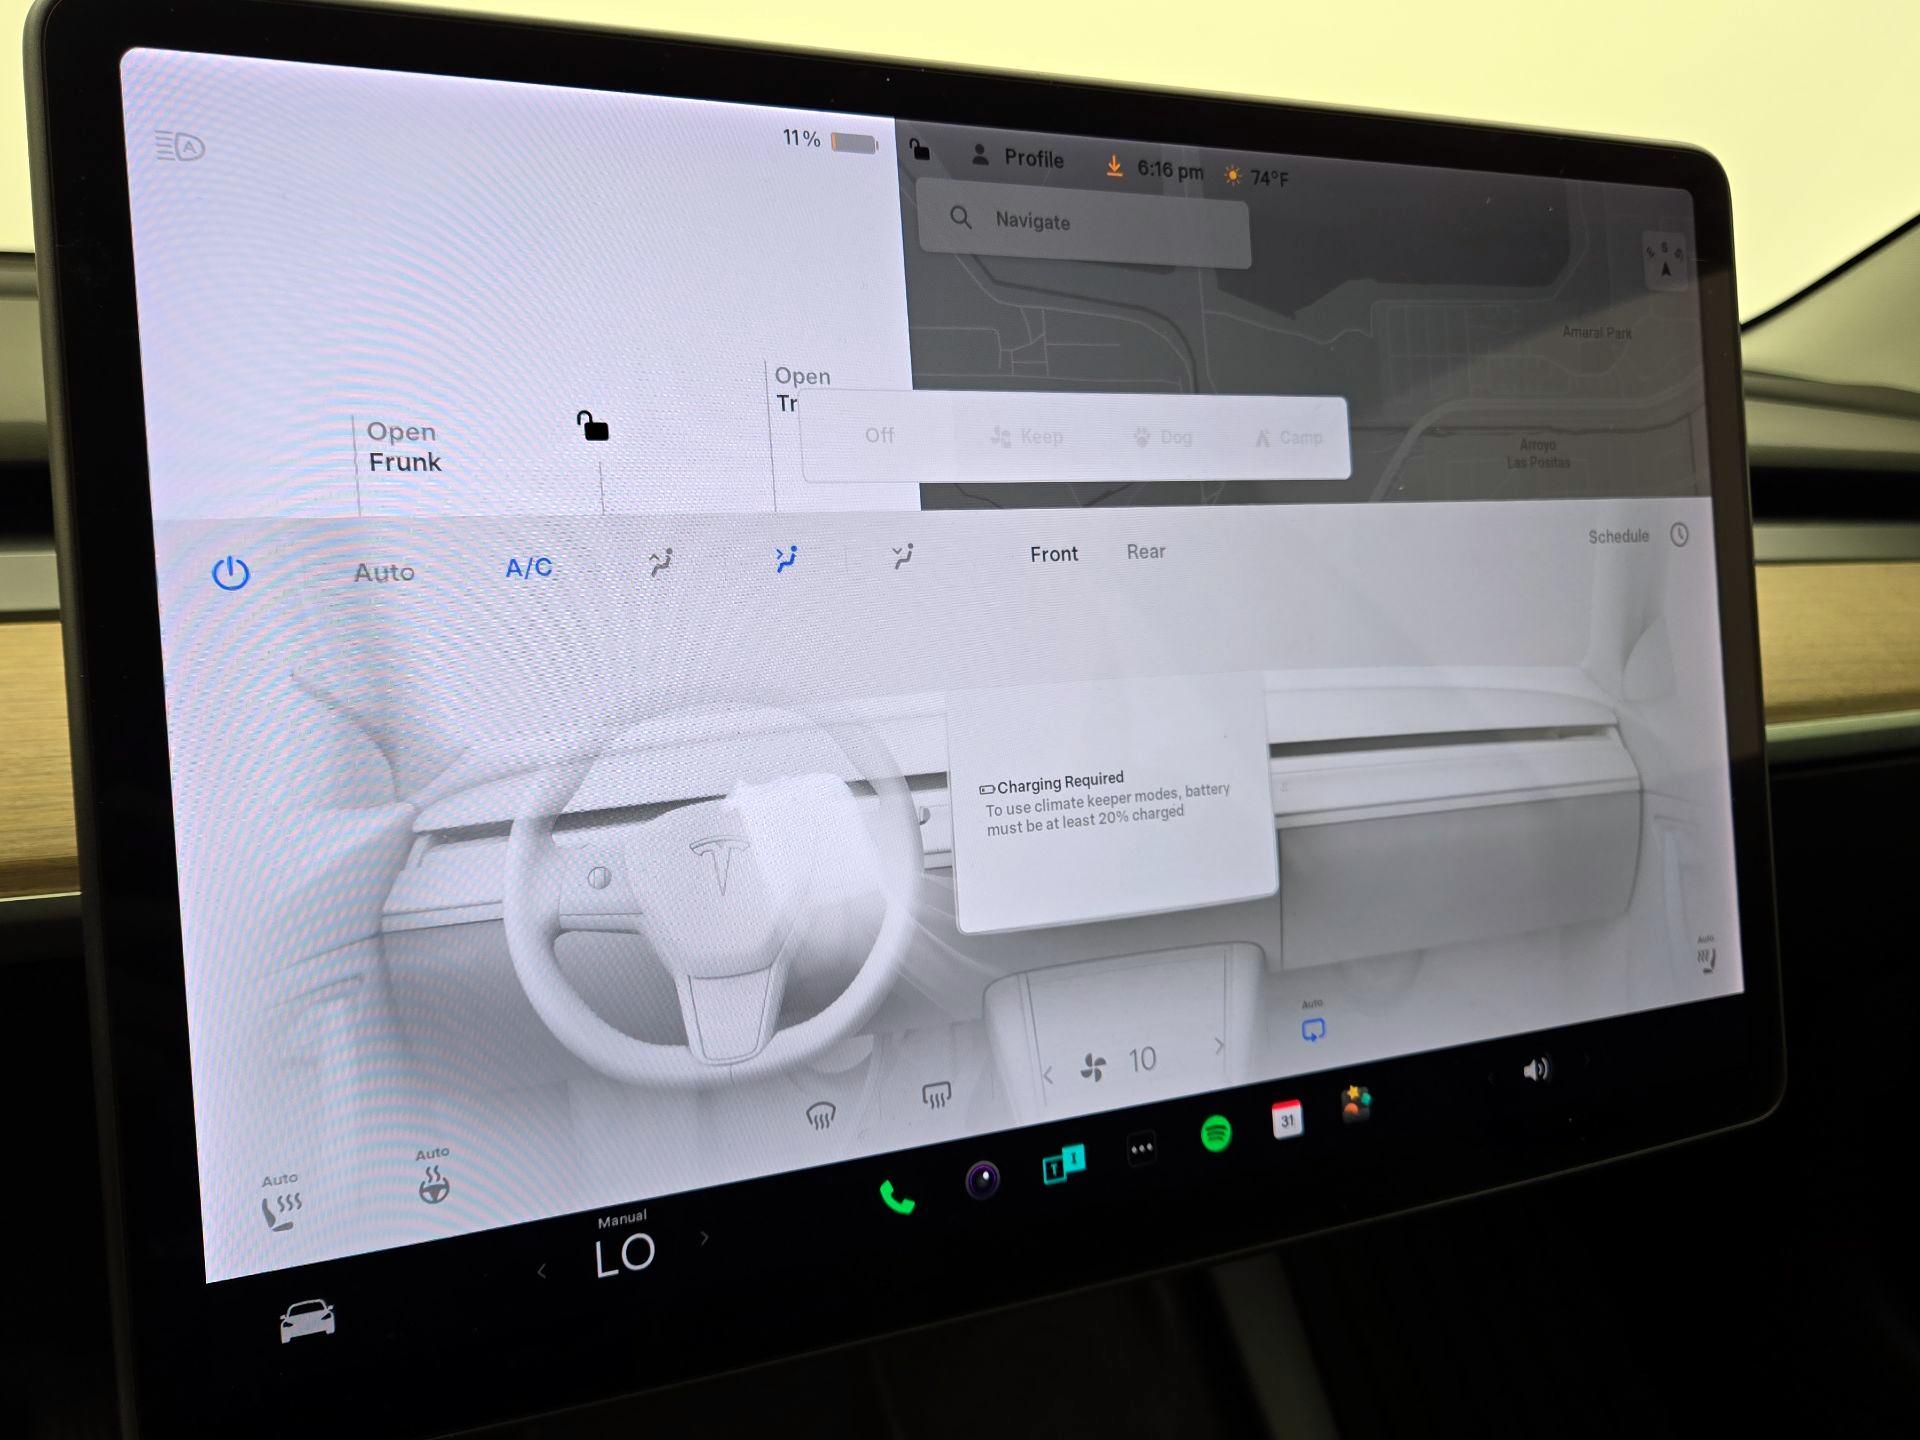This screenshot has width=1920, height=1440.
Task: Tap Open Frunk
Action: pos(403,447)
